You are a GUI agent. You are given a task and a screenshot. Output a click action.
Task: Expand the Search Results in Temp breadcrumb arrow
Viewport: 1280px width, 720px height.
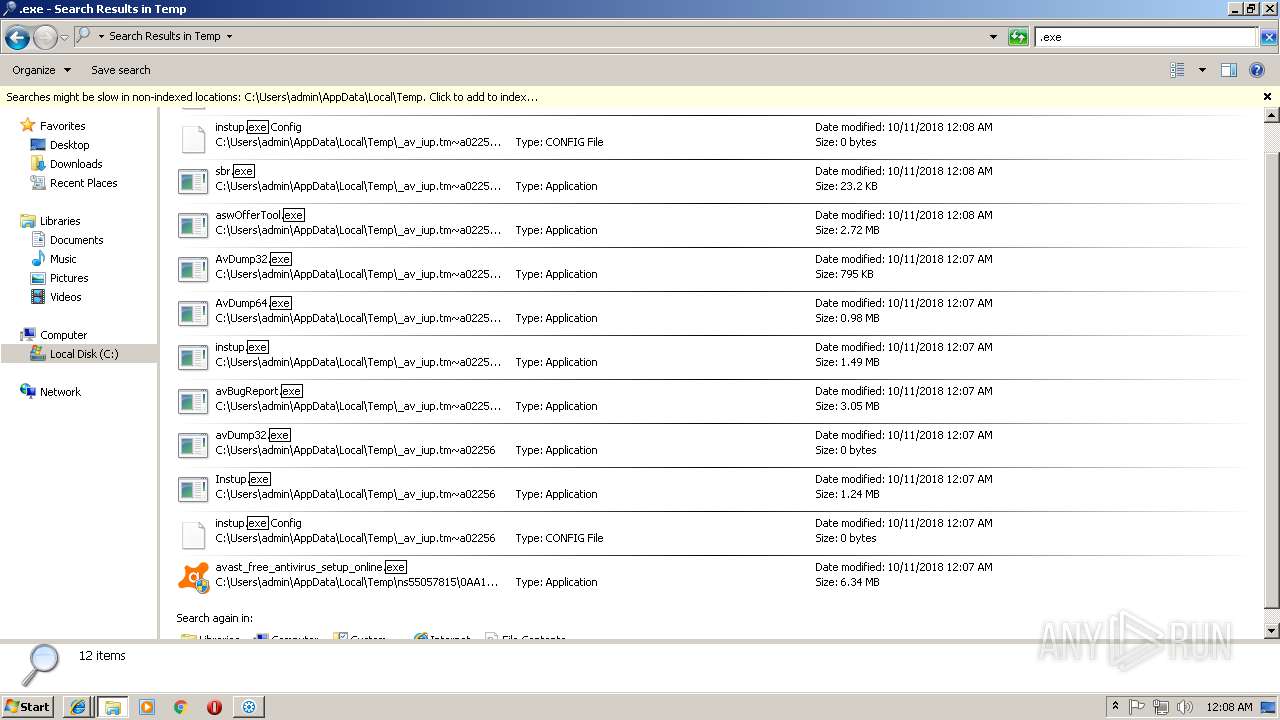pos(229,36)
